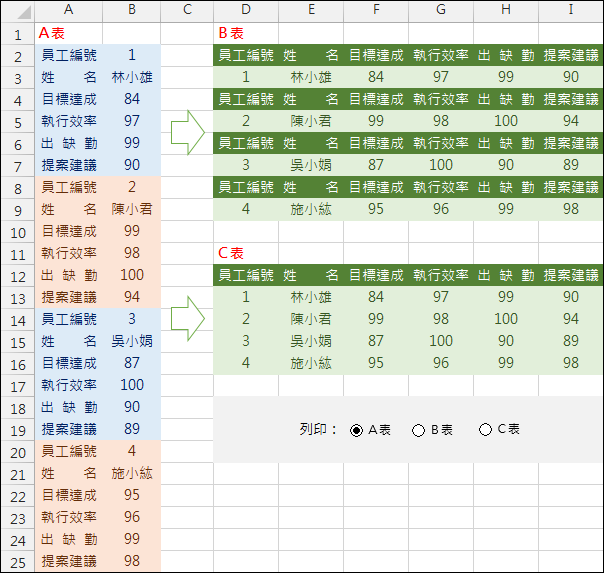
Task: Select column F header
Action: click(376, 10)
